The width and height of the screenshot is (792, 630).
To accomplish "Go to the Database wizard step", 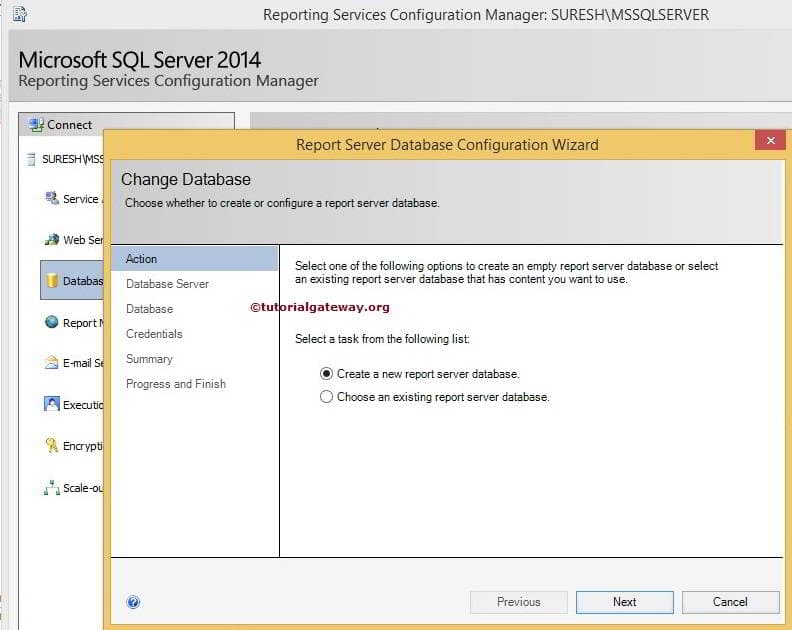I will (150, 309).
